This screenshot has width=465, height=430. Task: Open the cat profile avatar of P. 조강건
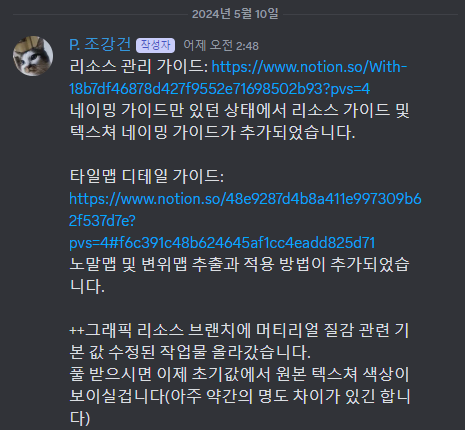tap(33, 56)
